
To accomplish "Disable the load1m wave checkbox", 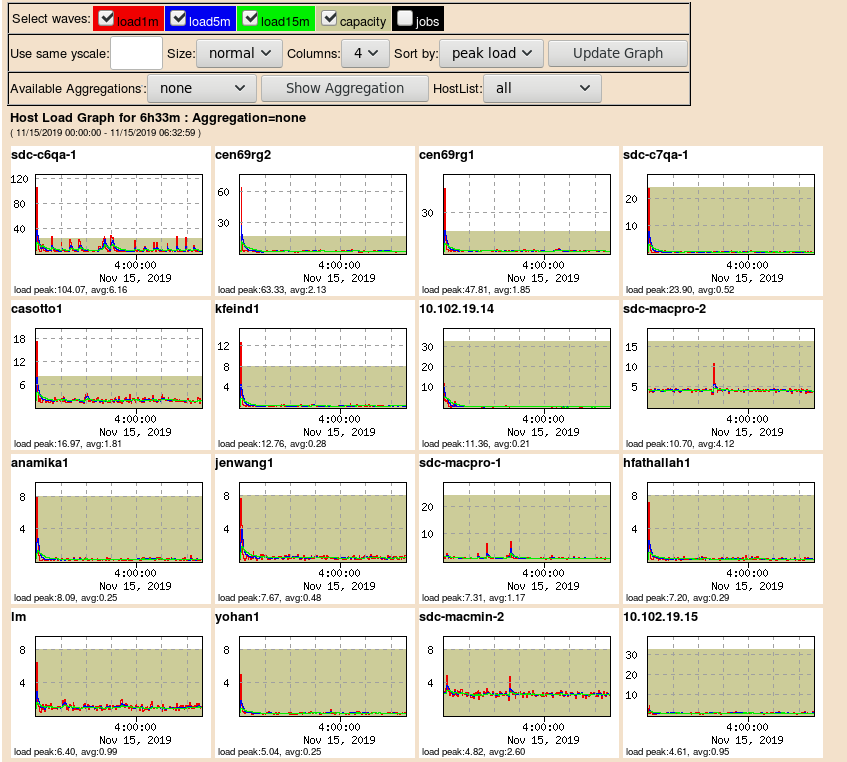I will coord(107,17).
